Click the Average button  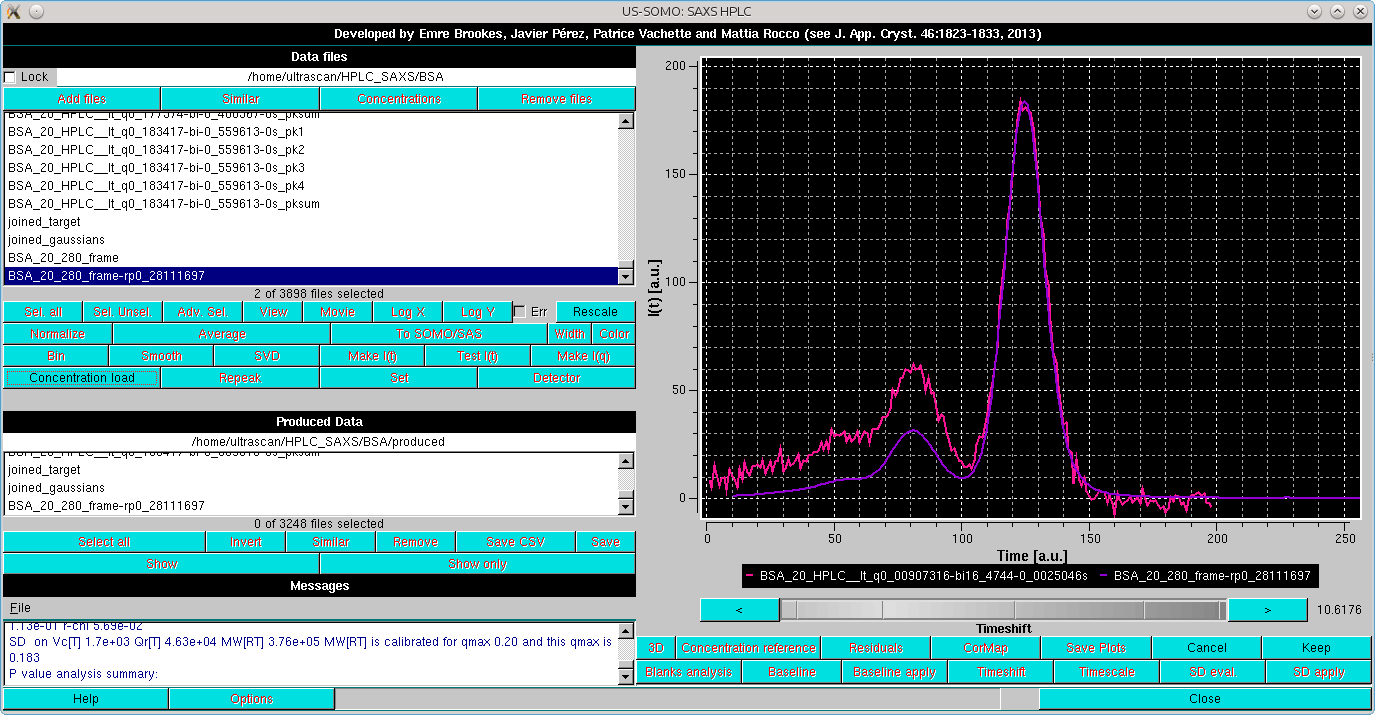[222, 334]
